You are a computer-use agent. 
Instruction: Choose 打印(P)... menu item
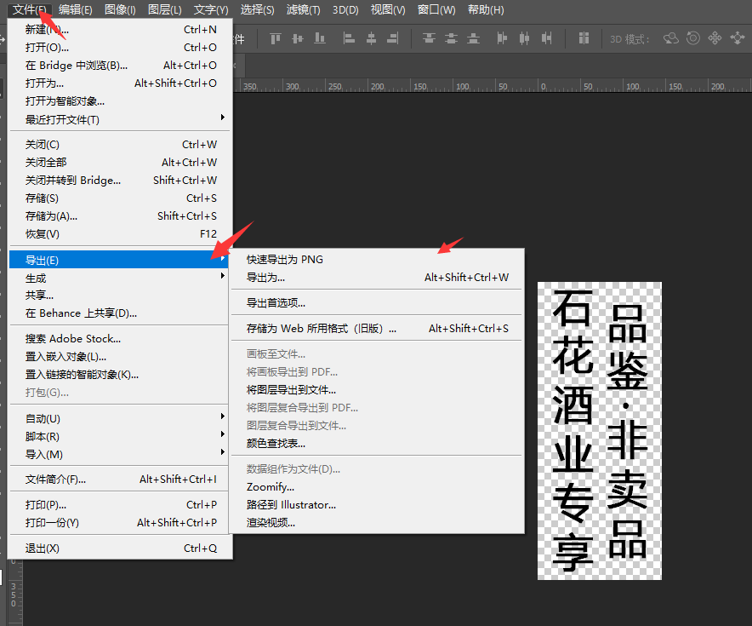coord(120,505)
